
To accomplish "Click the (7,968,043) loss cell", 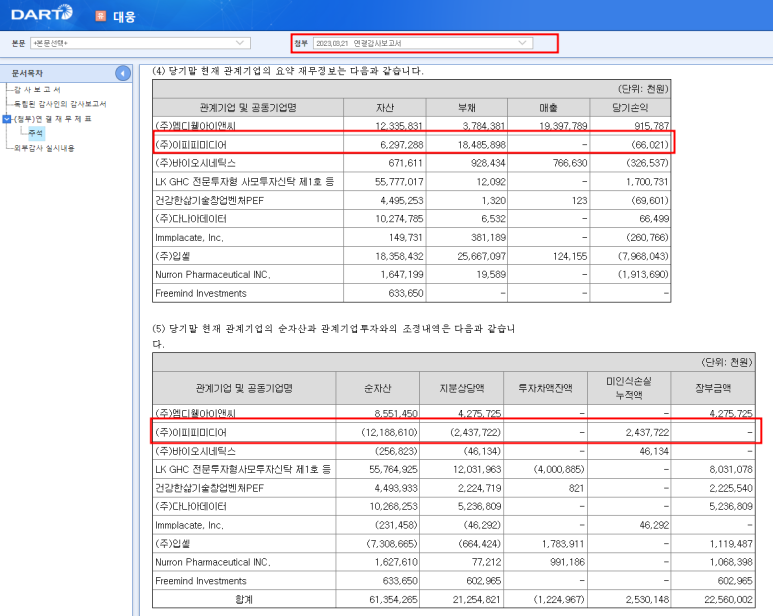I will pyautogui.click(x=643, y=256).
